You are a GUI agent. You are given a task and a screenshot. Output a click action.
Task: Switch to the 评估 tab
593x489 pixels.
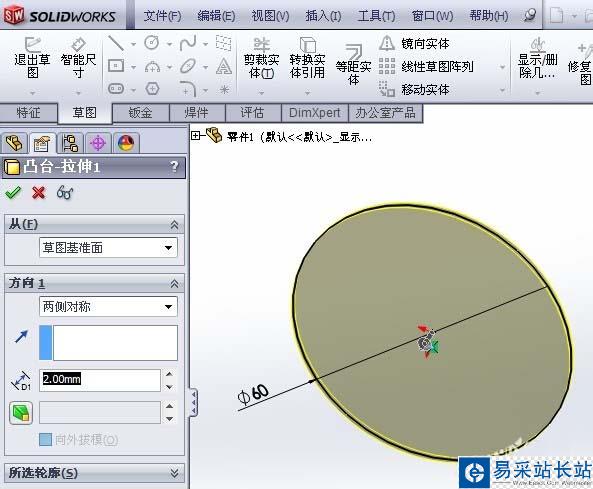pyautogui.click(x=253, y=113)
